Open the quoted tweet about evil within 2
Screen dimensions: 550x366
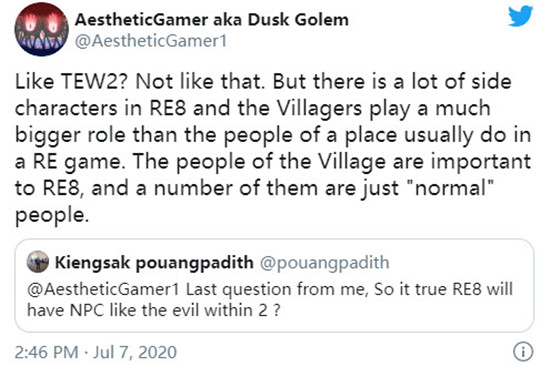point(274,285)
